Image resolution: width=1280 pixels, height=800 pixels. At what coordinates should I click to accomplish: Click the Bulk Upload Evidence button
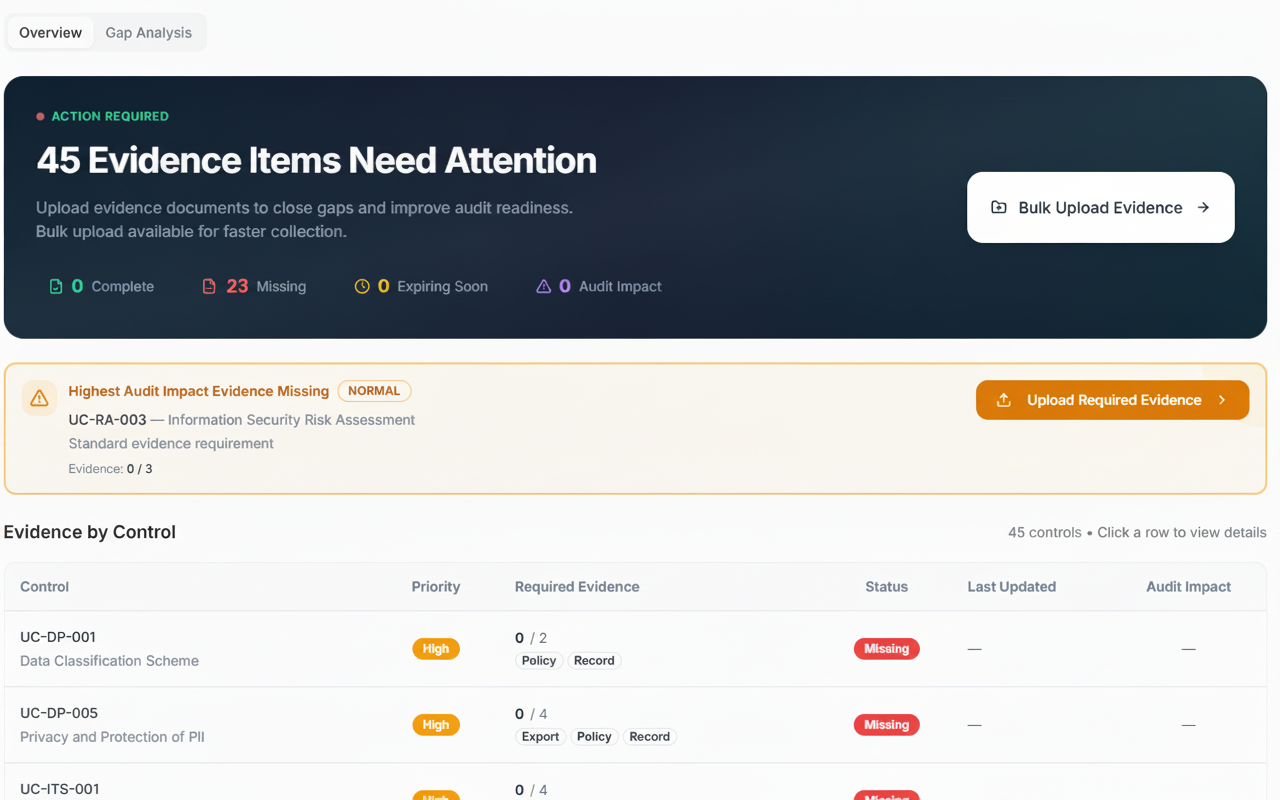1100,207
